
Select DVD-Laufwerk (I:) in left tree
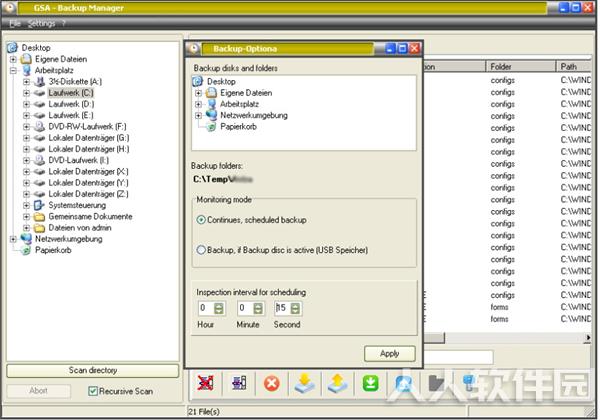click(78, 160)
